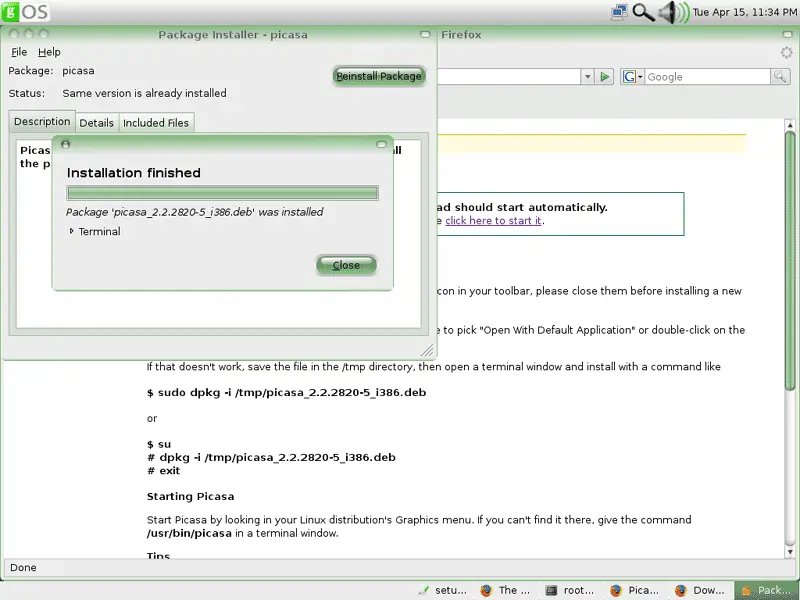Screen dimensions: 800x600
Task: Click the Firefox loading throbber icon
Action: pos(786,52)
